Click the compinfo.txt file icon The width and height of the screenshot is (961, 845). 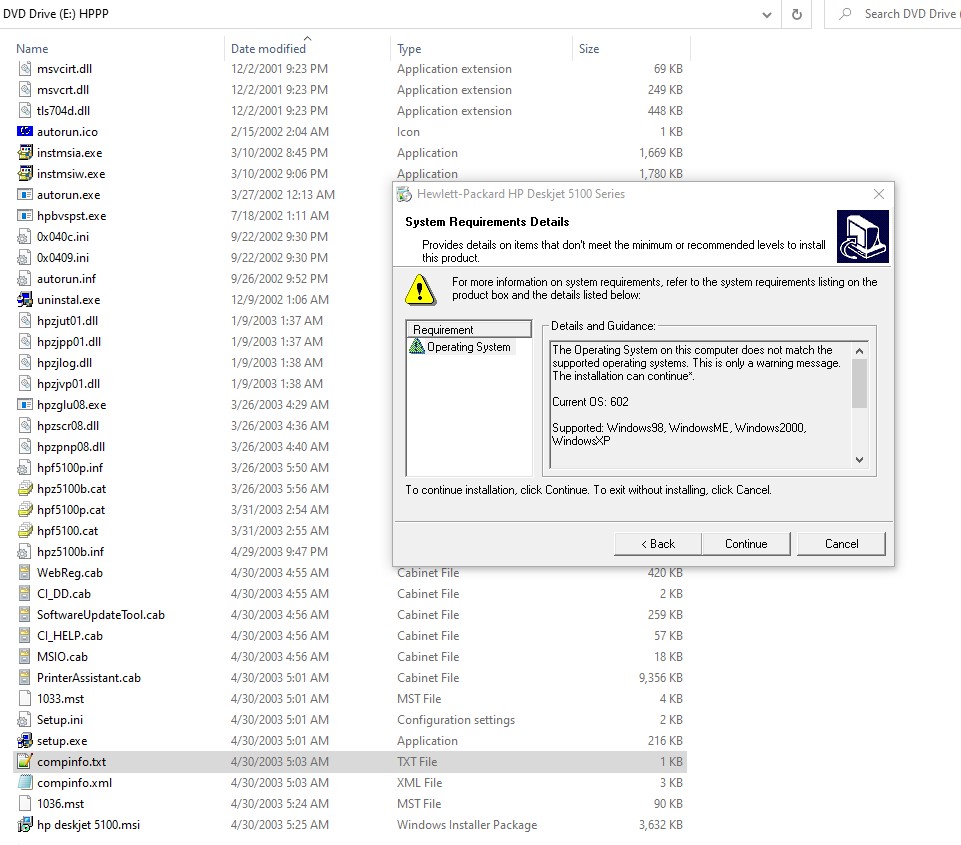25,762
